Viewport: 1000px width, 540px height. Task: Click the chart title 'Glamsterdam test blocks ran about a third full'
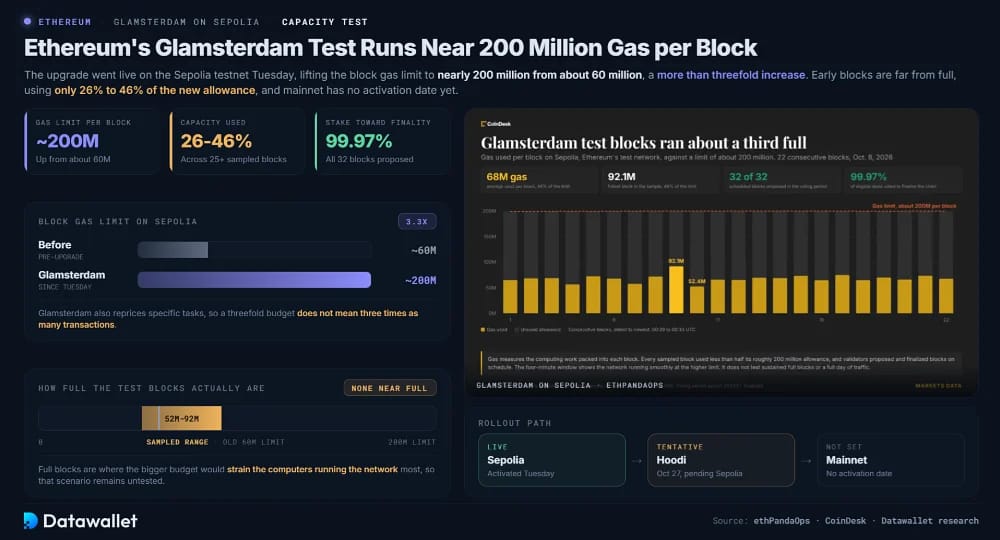pos(643,142)
